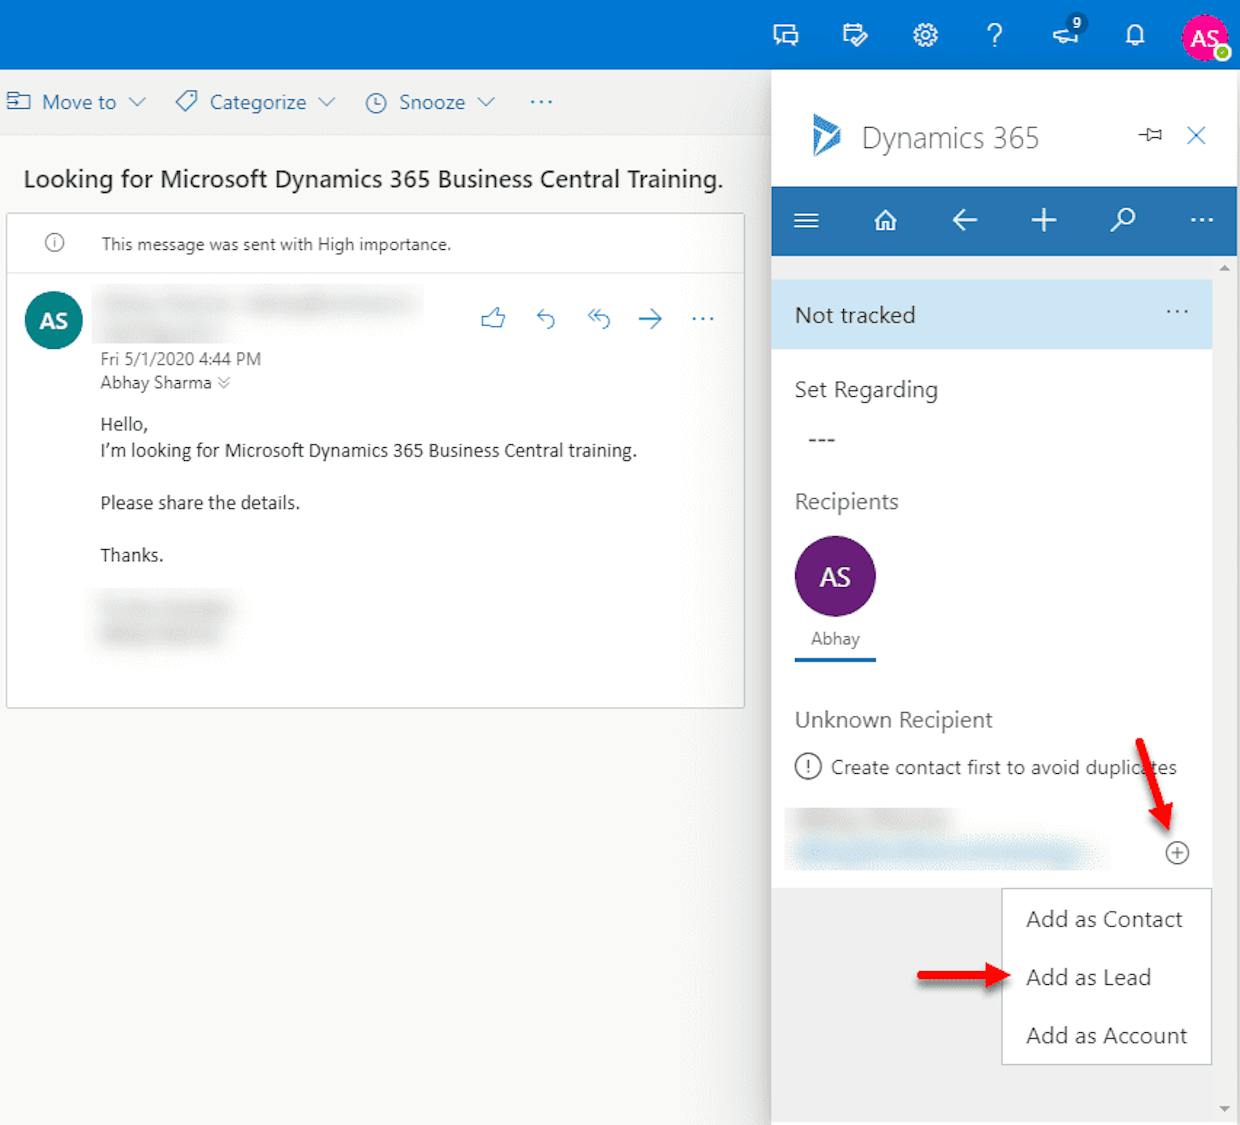
Task: Click the info icon beside High importance notice
Action: (55, 243)
